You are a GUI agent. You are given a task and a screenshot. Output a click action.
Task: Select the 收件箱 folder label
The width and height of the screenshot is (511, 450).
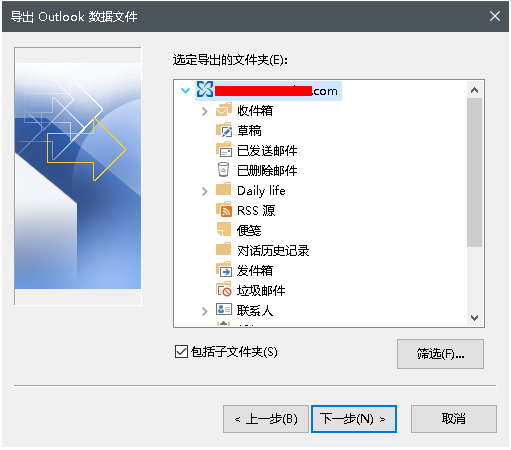(x=255, y=111)
